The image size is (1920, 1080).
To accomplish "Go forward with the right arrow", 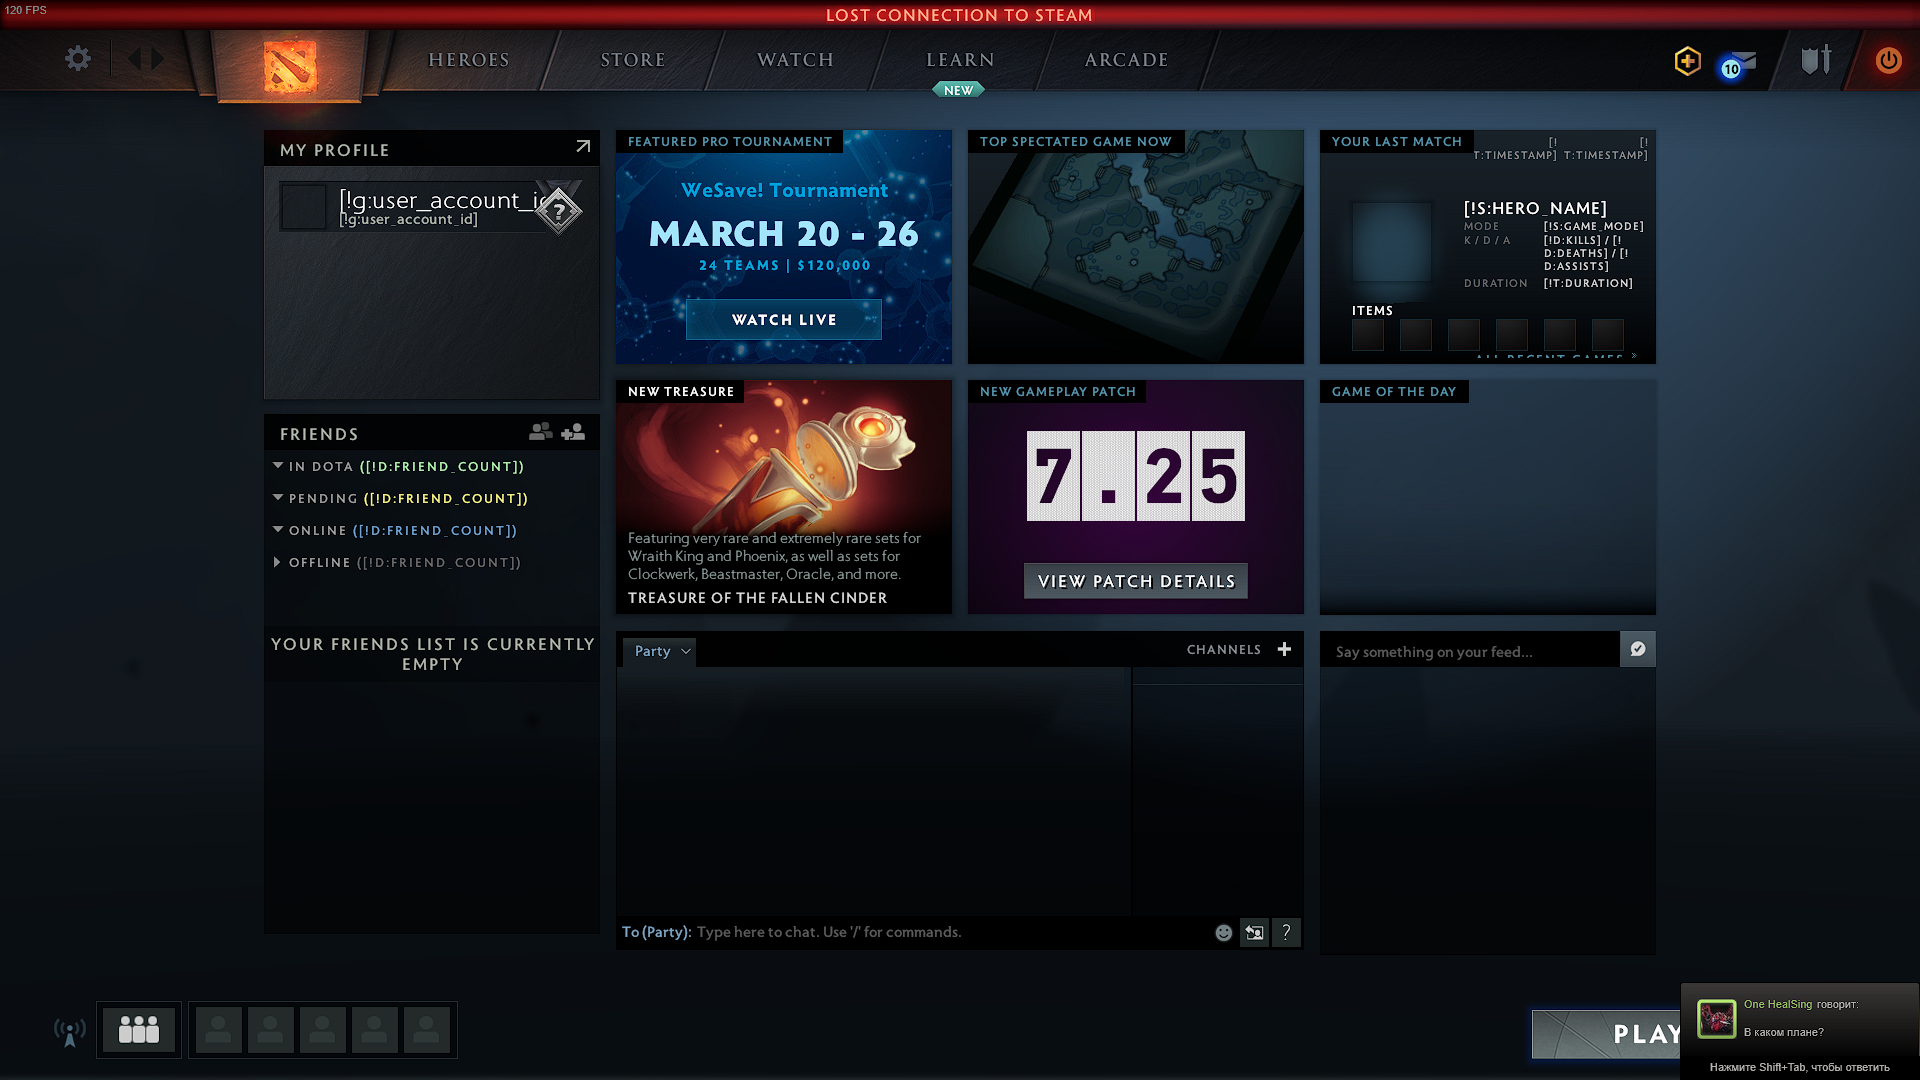I will (157, 59).
